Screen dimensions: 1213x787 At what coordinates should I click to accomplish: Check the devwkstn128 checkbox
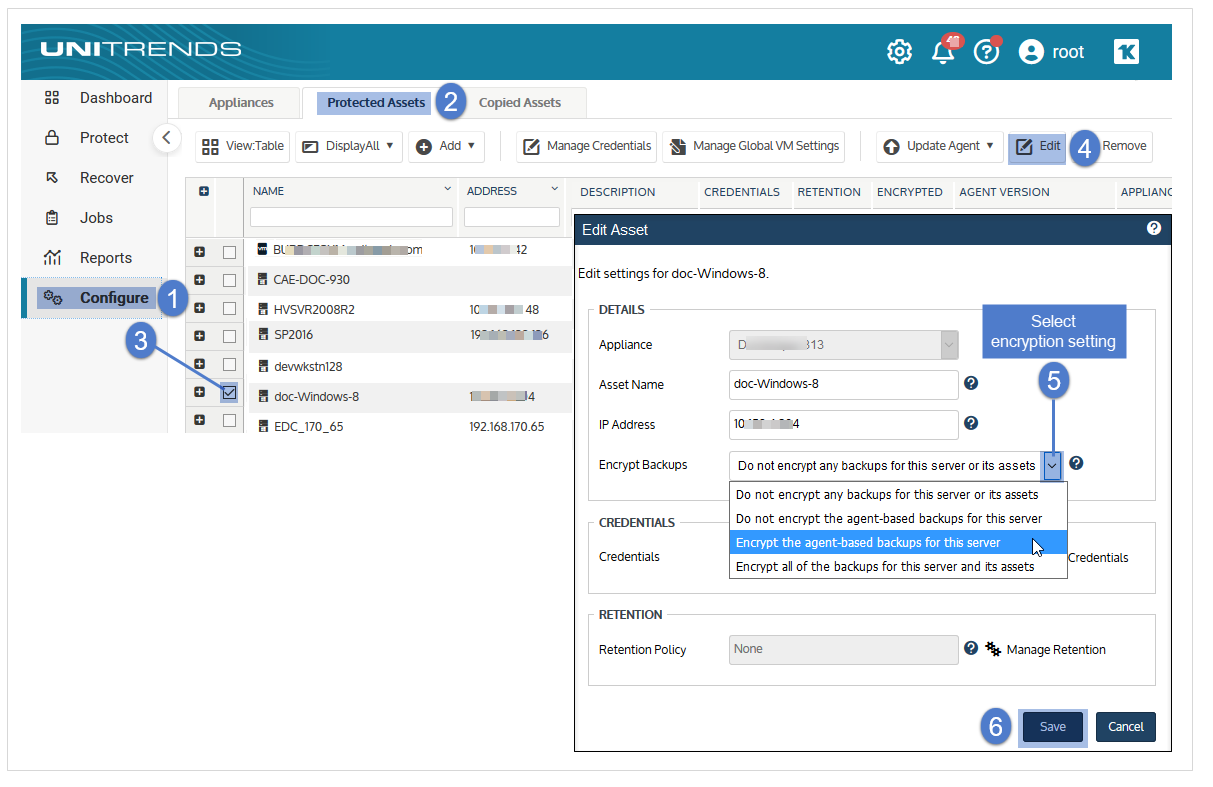coord(229,365)
